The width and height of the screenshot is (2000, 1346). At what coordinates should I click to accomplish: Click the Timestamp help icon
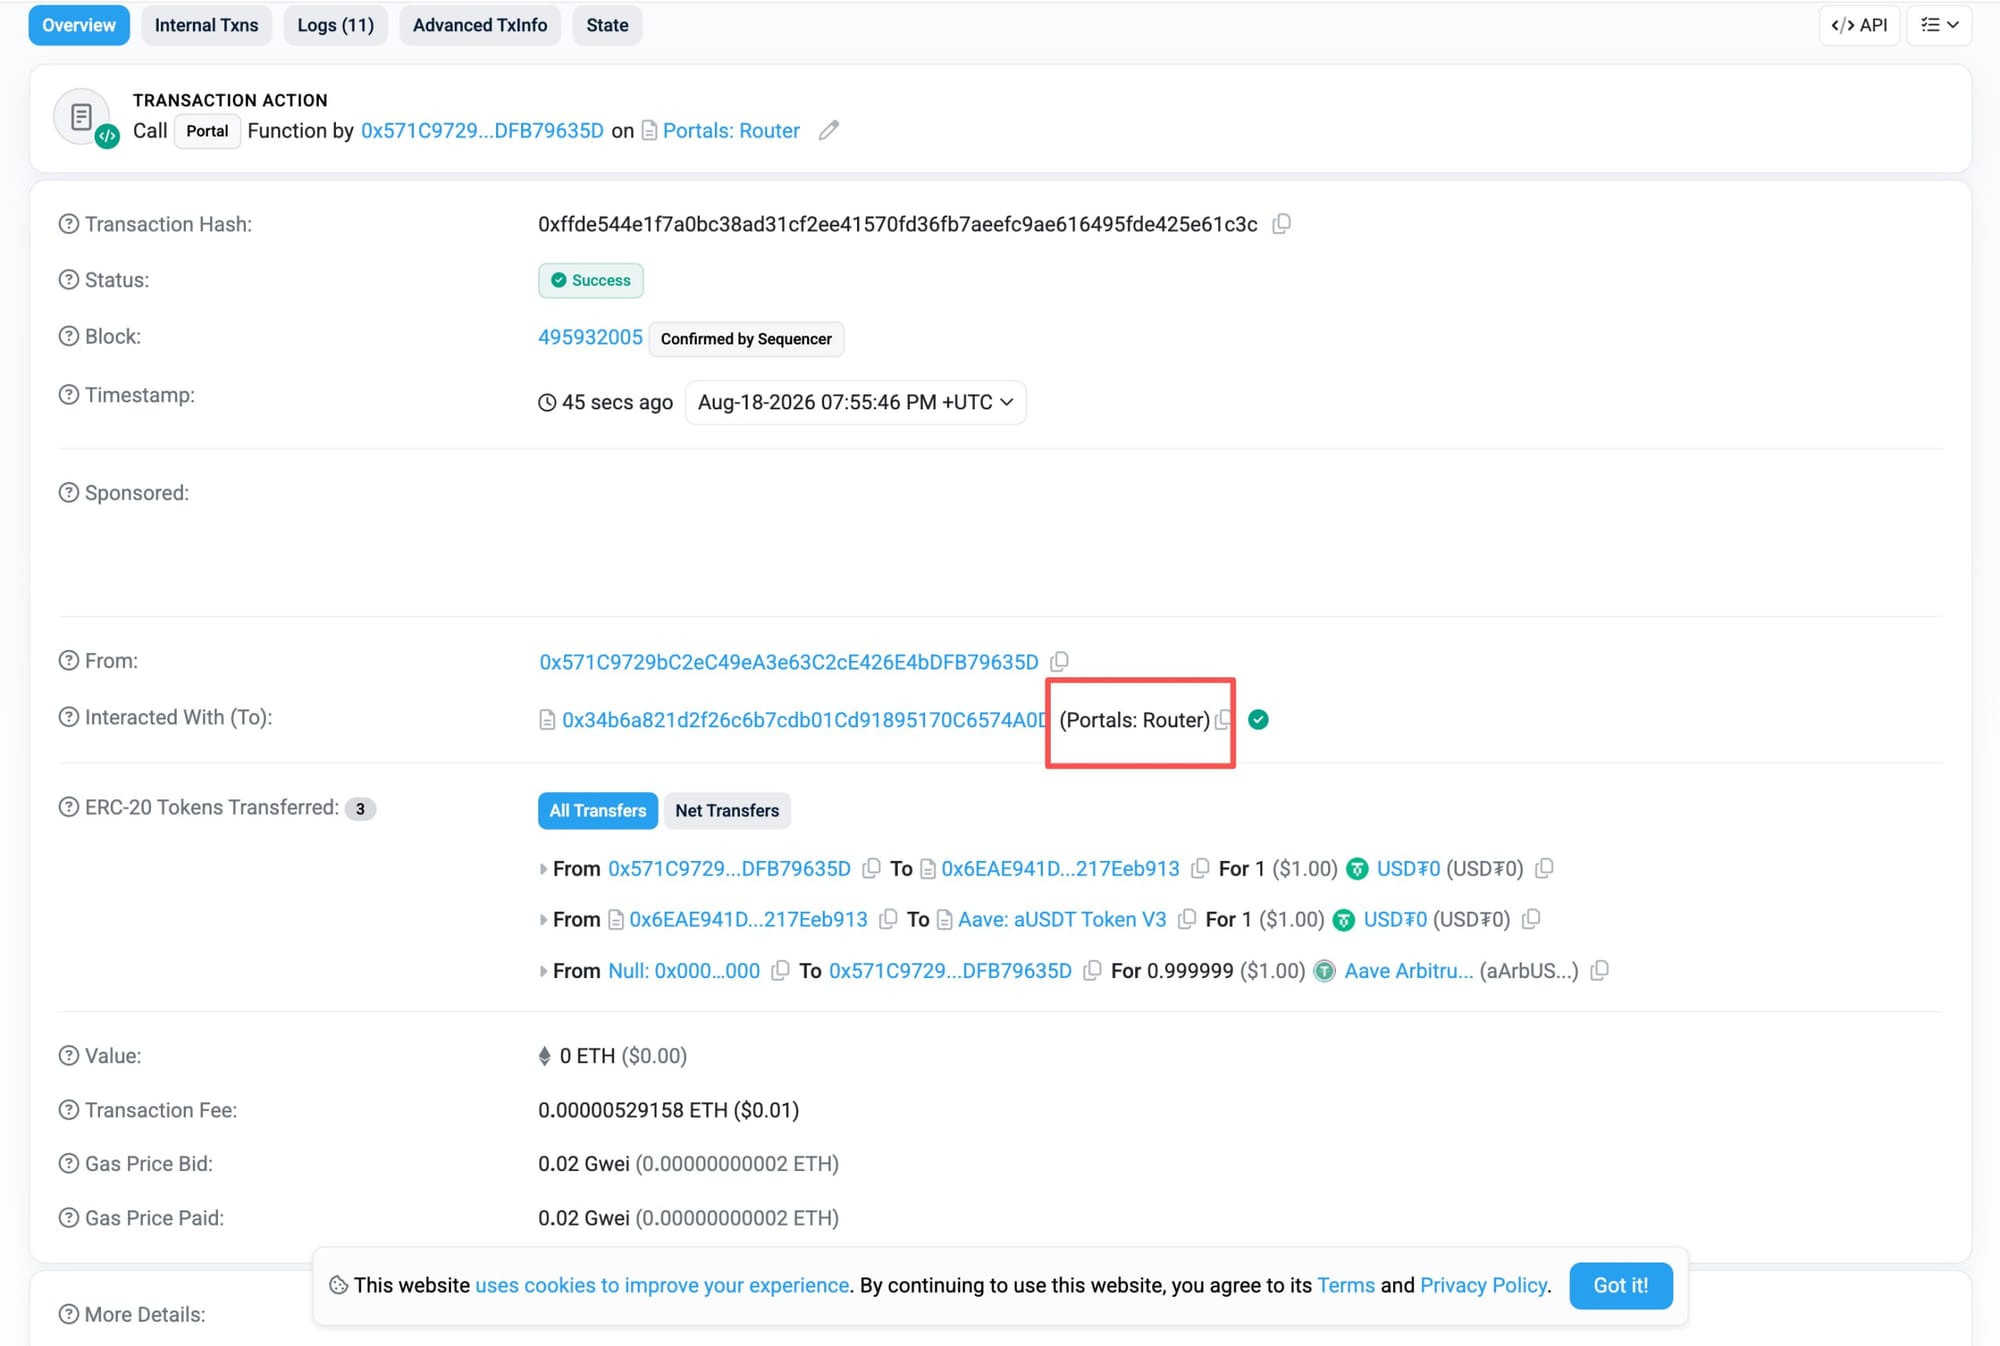coord(68,395)
